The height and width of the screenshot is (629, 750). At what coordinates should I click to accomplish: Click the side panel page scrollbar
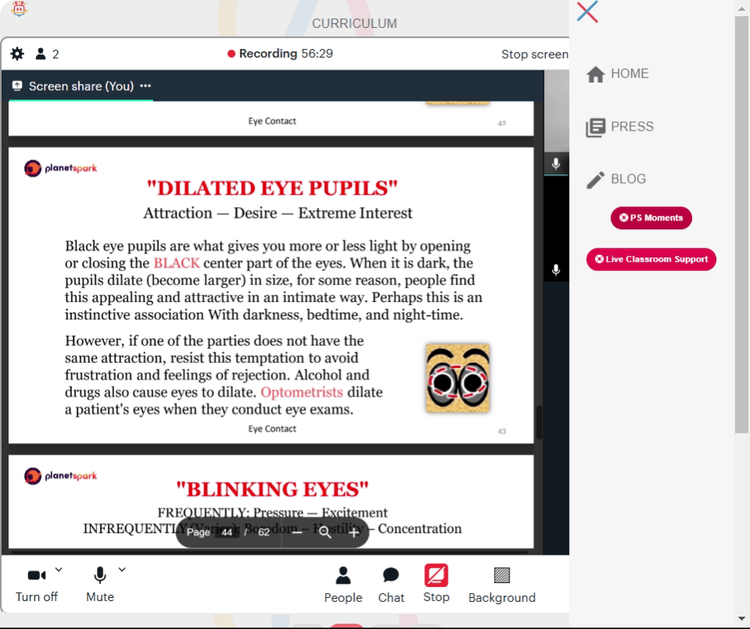[x=742, y=225]
